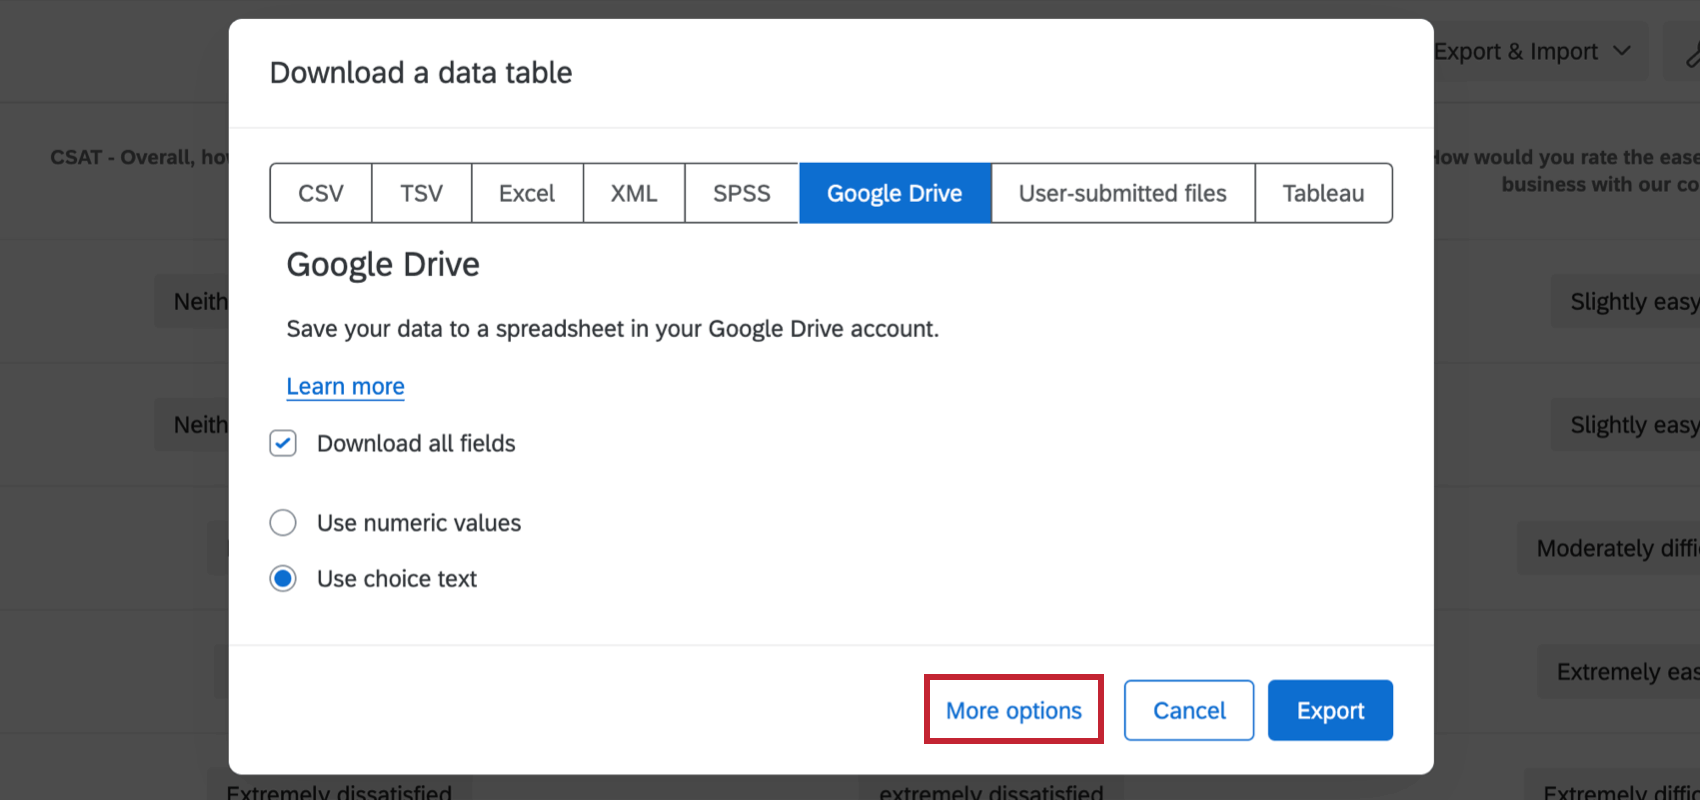Open the User-submitted files tab

click(1123, 193)
